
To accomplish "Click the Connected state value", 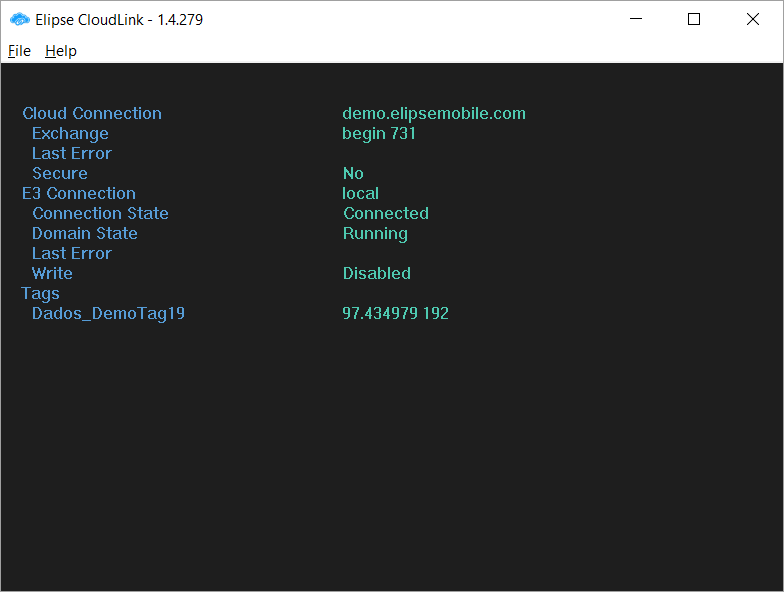I will pos(386,214).
